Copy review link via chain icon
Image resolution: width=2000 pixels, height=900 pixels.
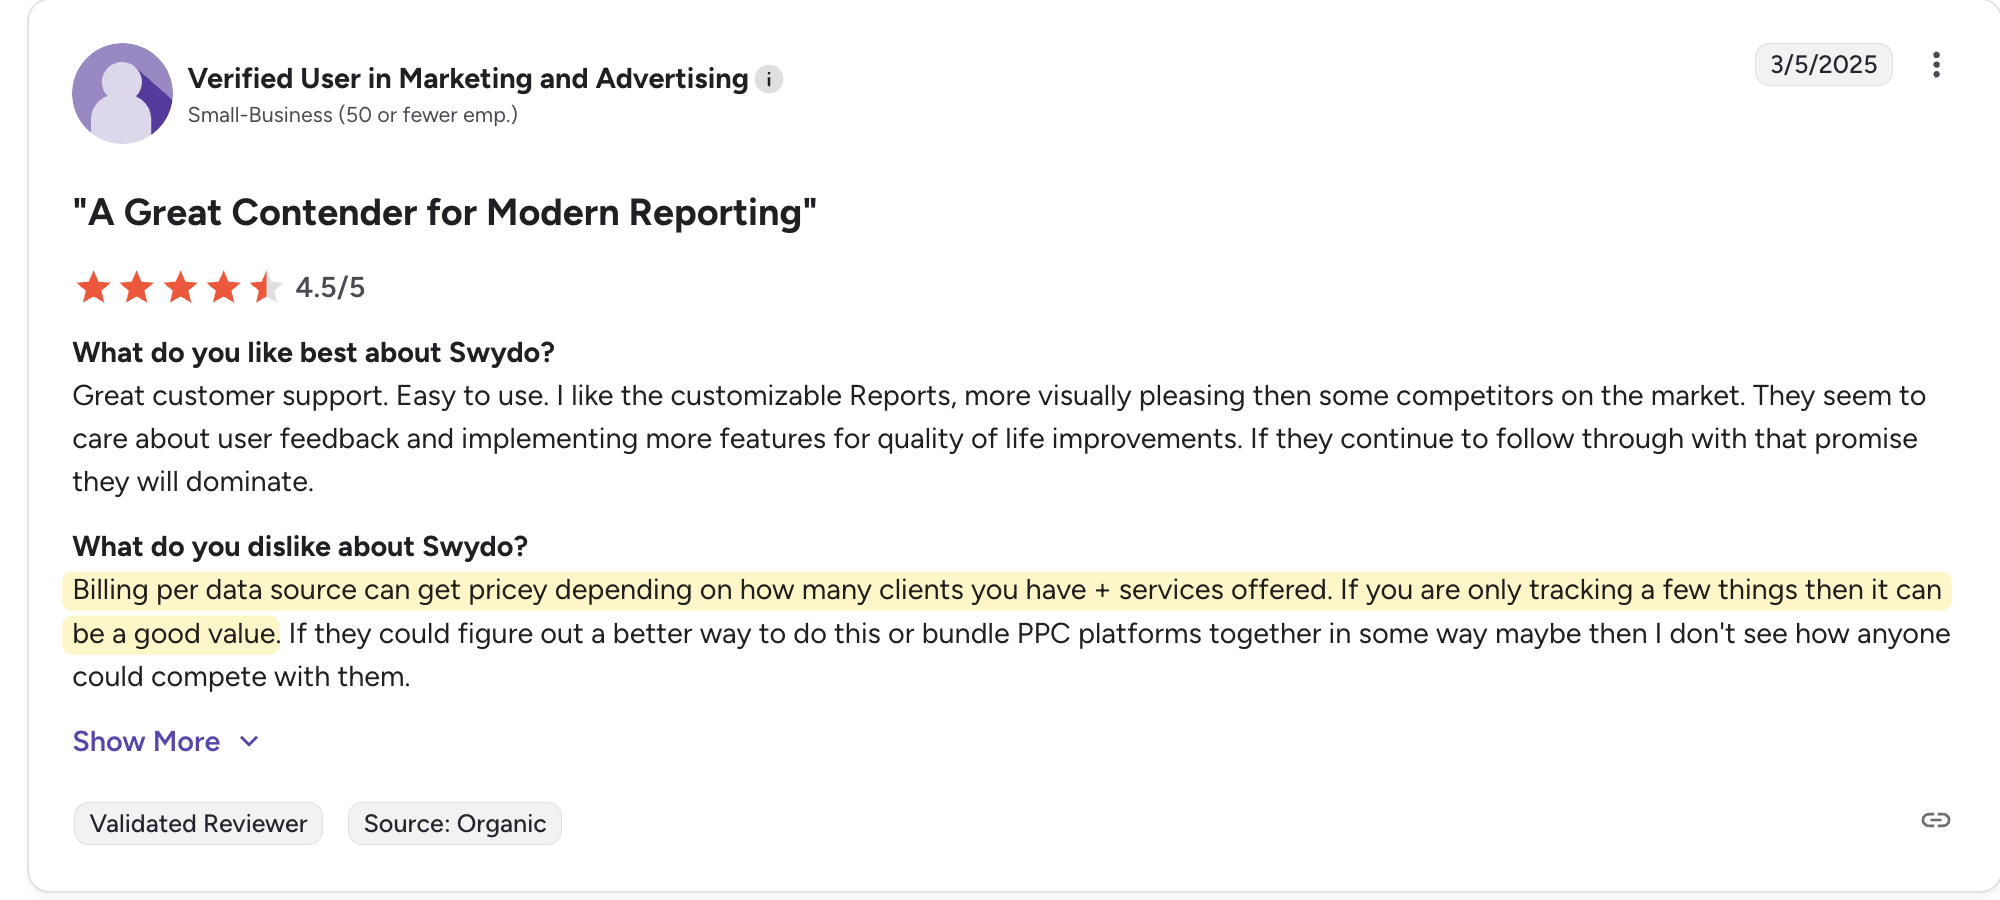pyautogui.click(x=1936, y=820)
